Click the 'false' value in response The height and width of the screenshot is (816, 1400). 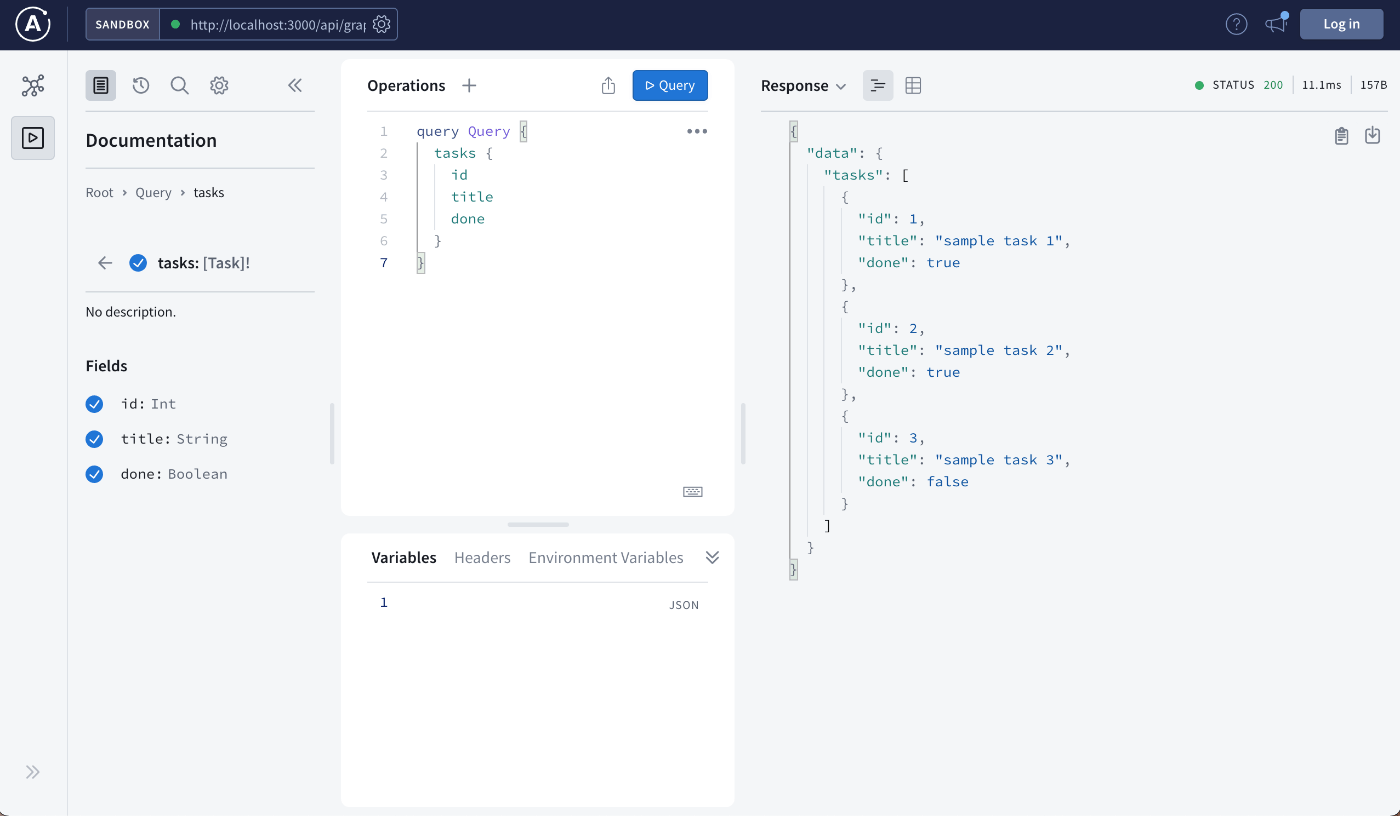coord(948,482)
